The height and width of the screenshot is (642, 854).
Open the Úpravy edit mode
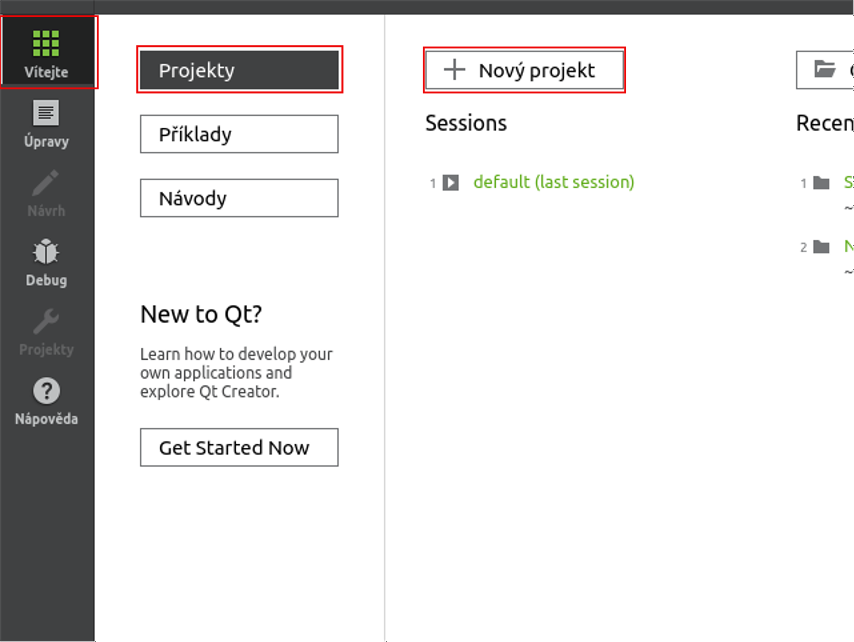[x=46, y=124]
